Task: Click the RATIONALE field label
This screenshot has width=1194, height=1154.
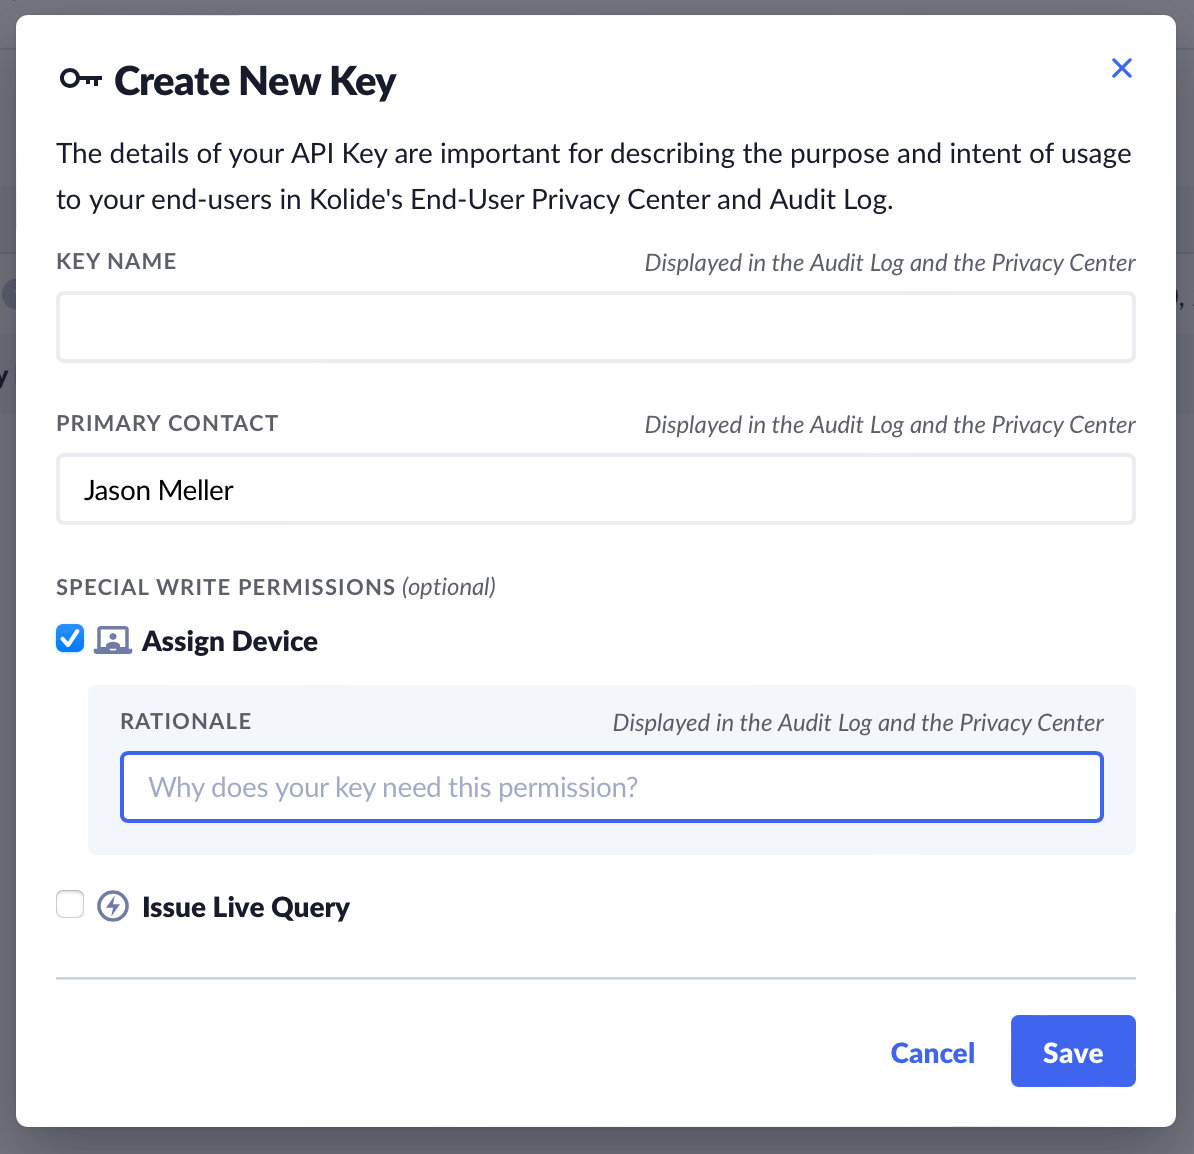Action: point(185,721)
